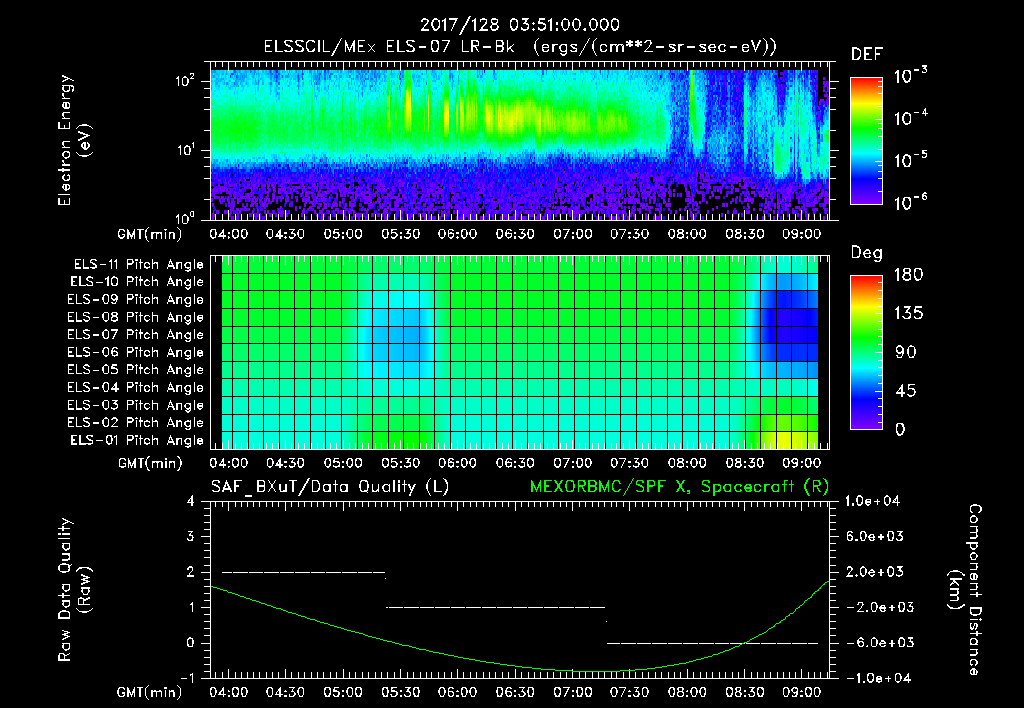Click the SAF_BXuT/Data Quality (L) title
The width and height of the screenshot is (1024, 708).
tap(330, 487)
